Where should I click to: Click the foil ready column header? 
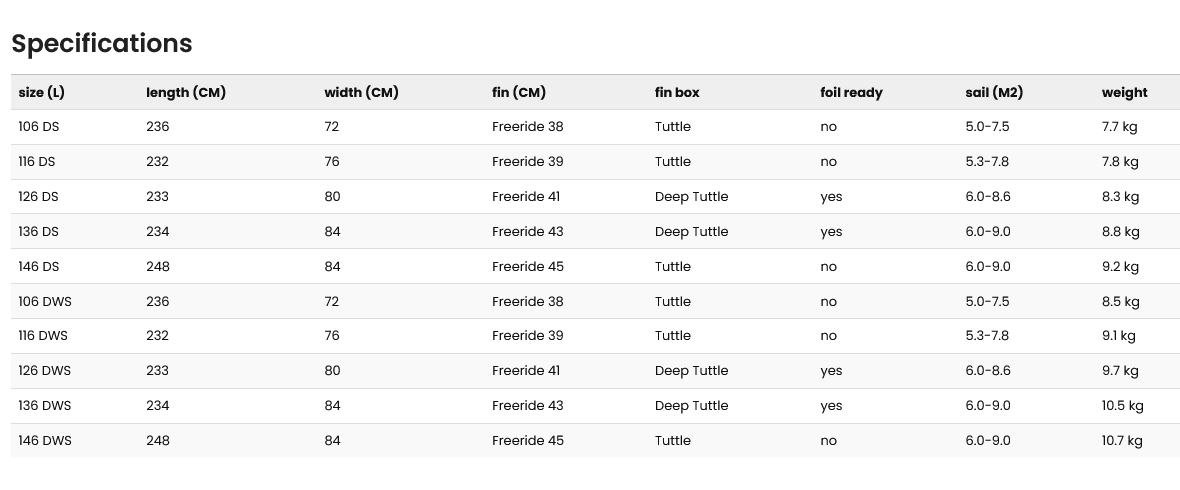851,93
